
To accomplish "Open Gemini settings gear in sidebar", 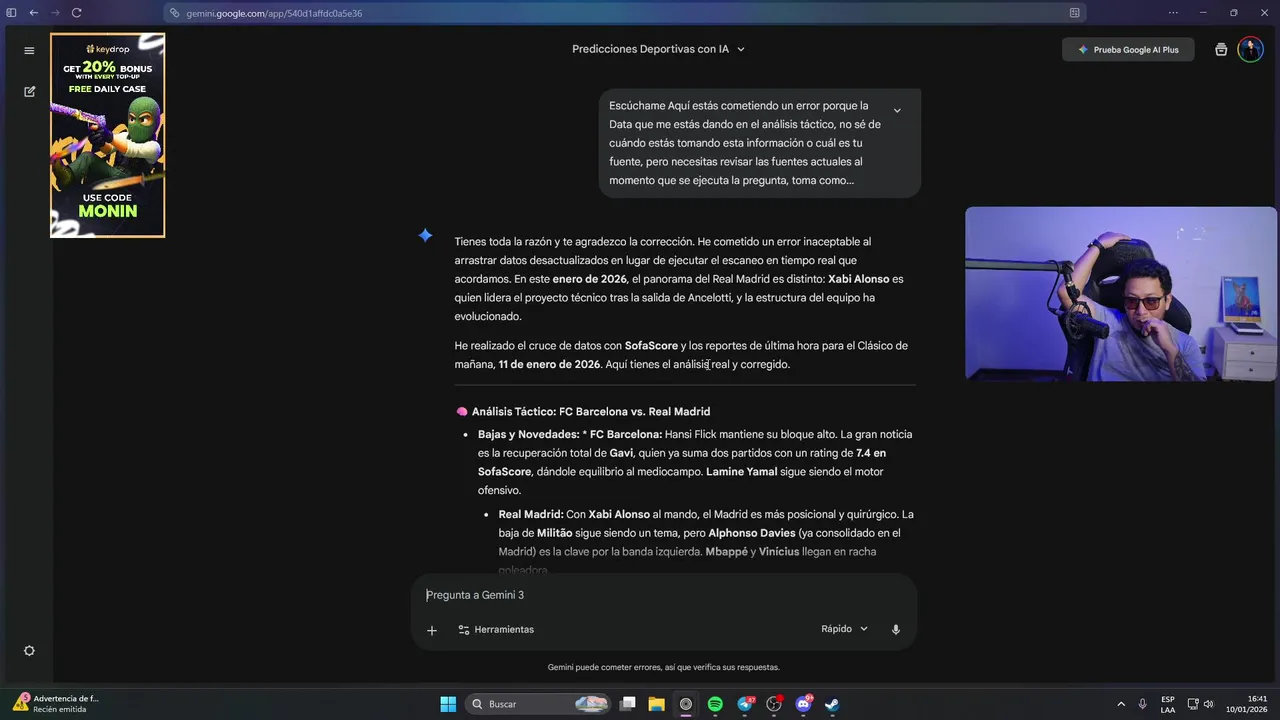I will pos(29,651).
